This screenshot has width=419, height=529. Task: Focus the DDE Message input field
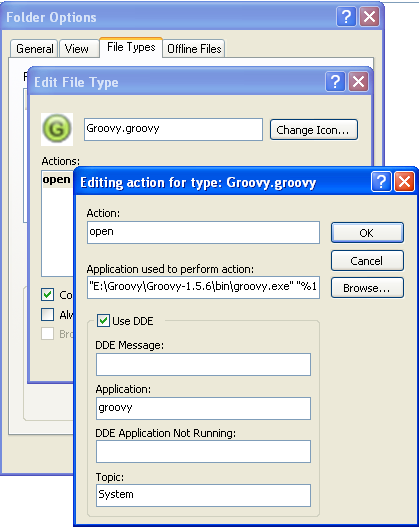pyautogui.click(x=203, y=364)
